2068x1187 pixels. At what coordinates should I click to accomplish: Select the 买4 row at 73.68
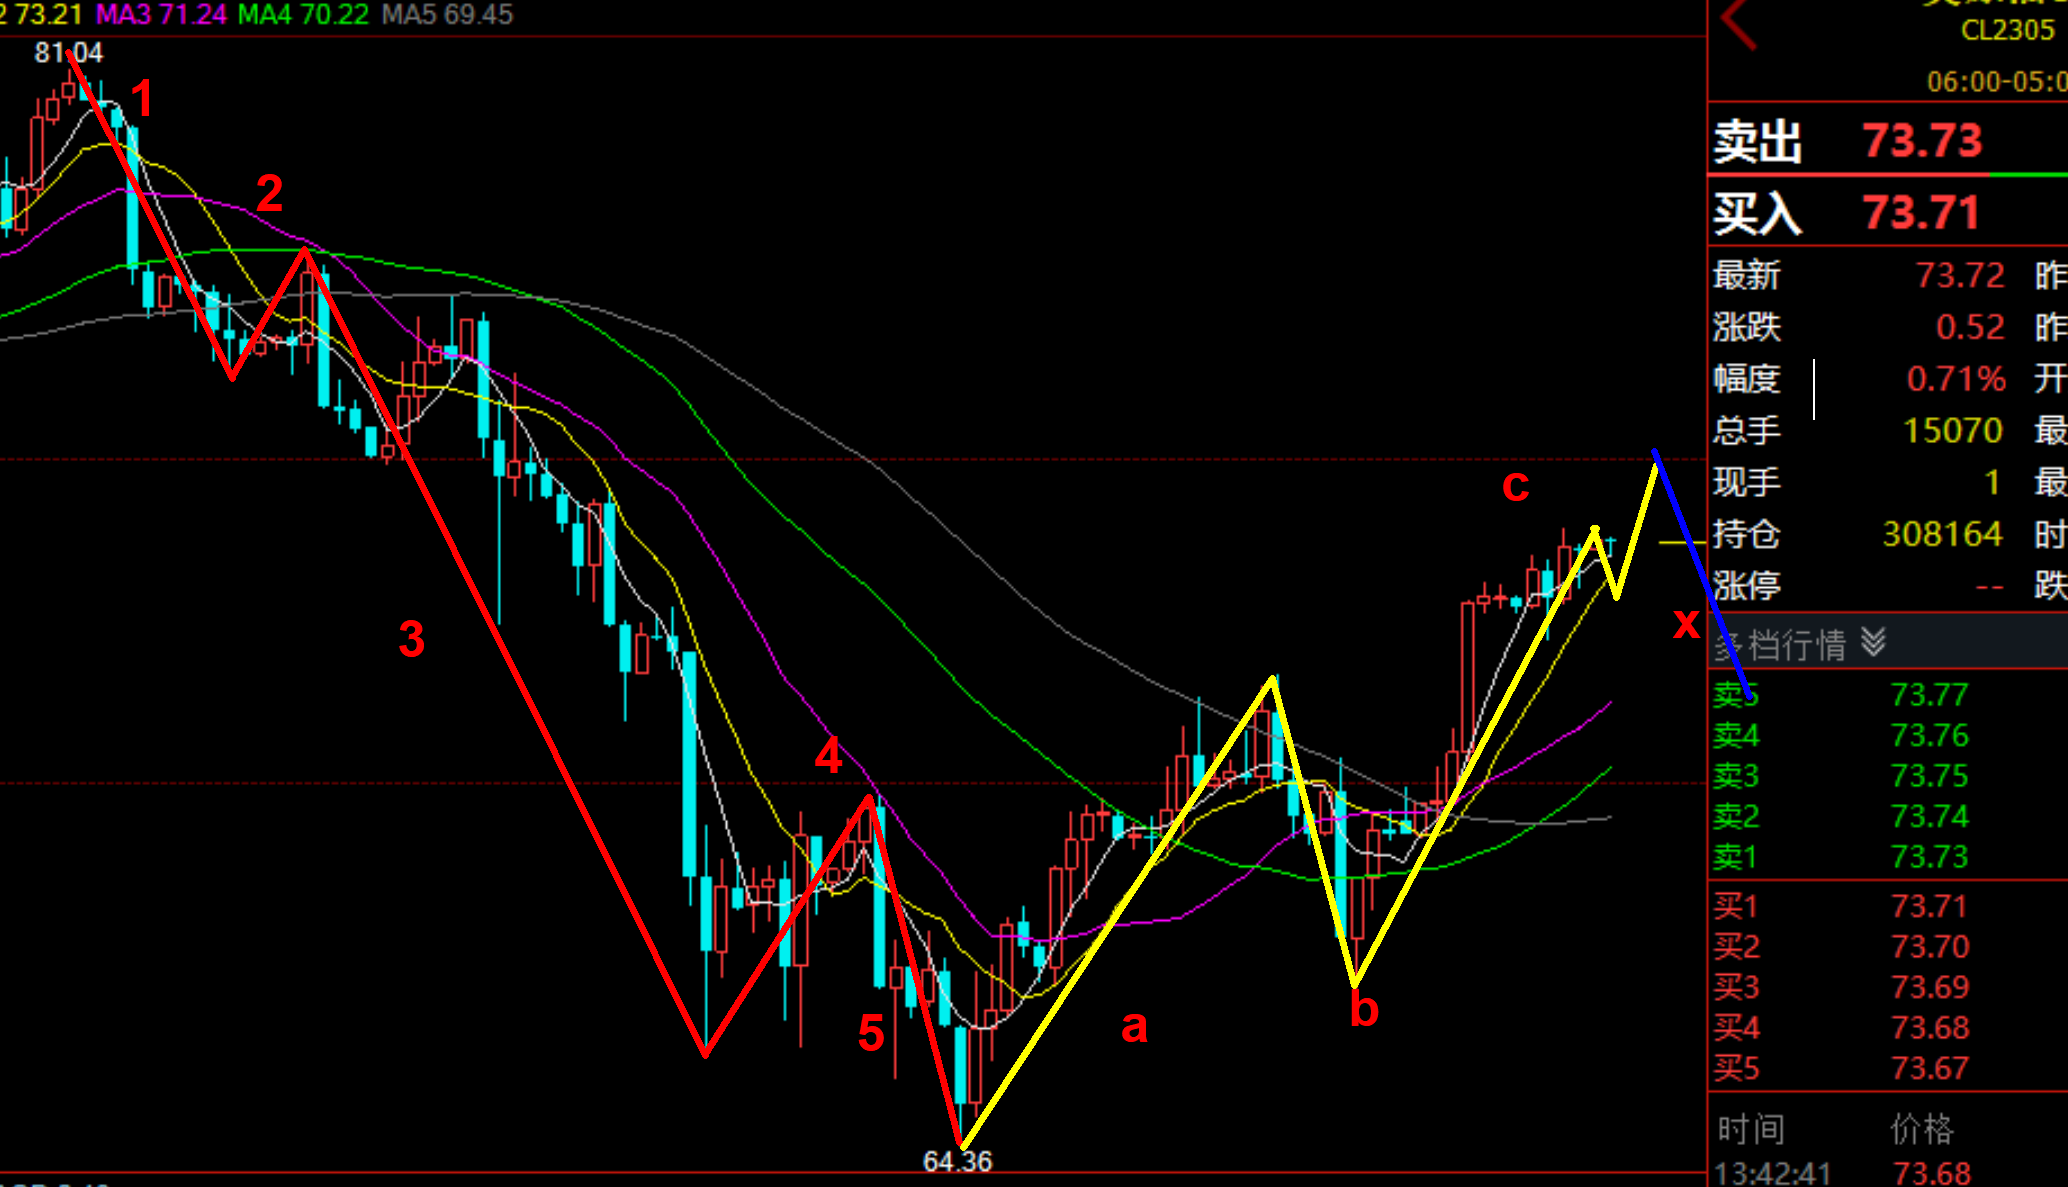pos(1887,1027)
